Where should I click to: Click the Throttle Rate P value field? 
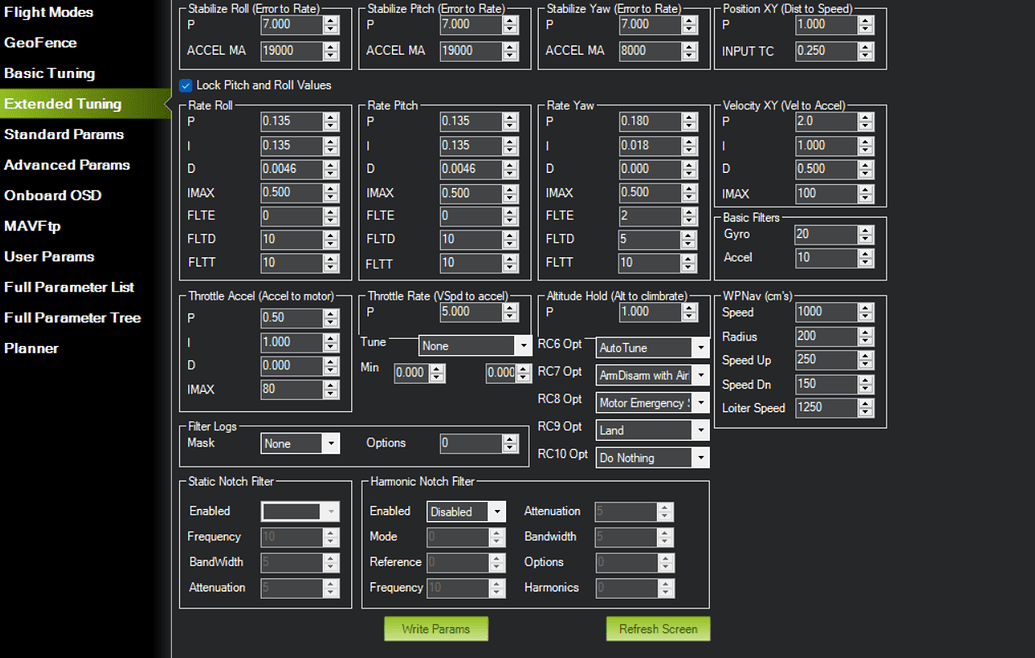[470, 311]
